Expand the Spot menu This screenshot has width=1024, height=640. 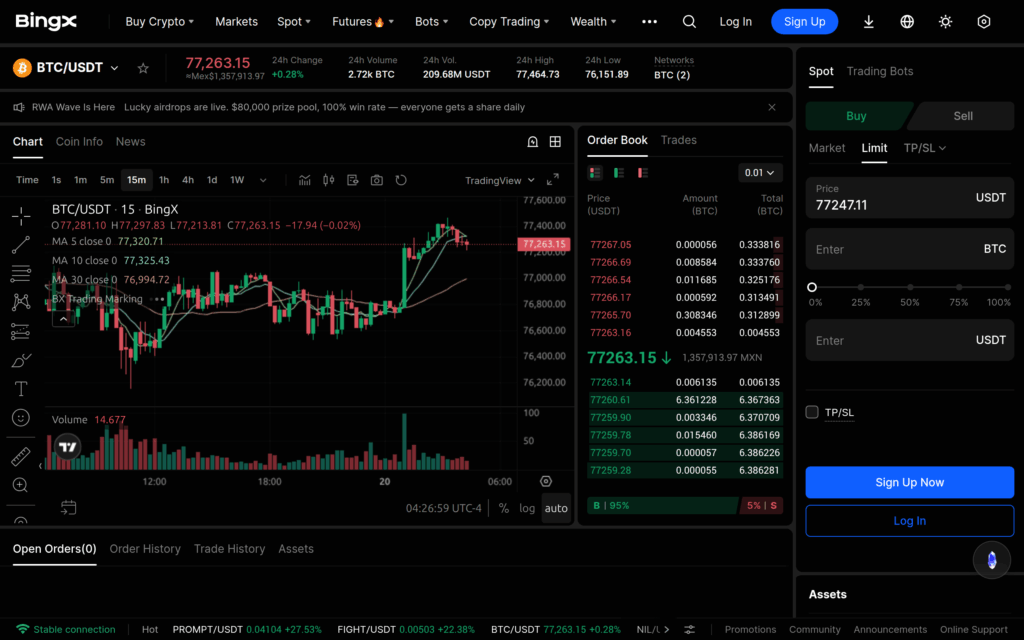pos(294,22)
